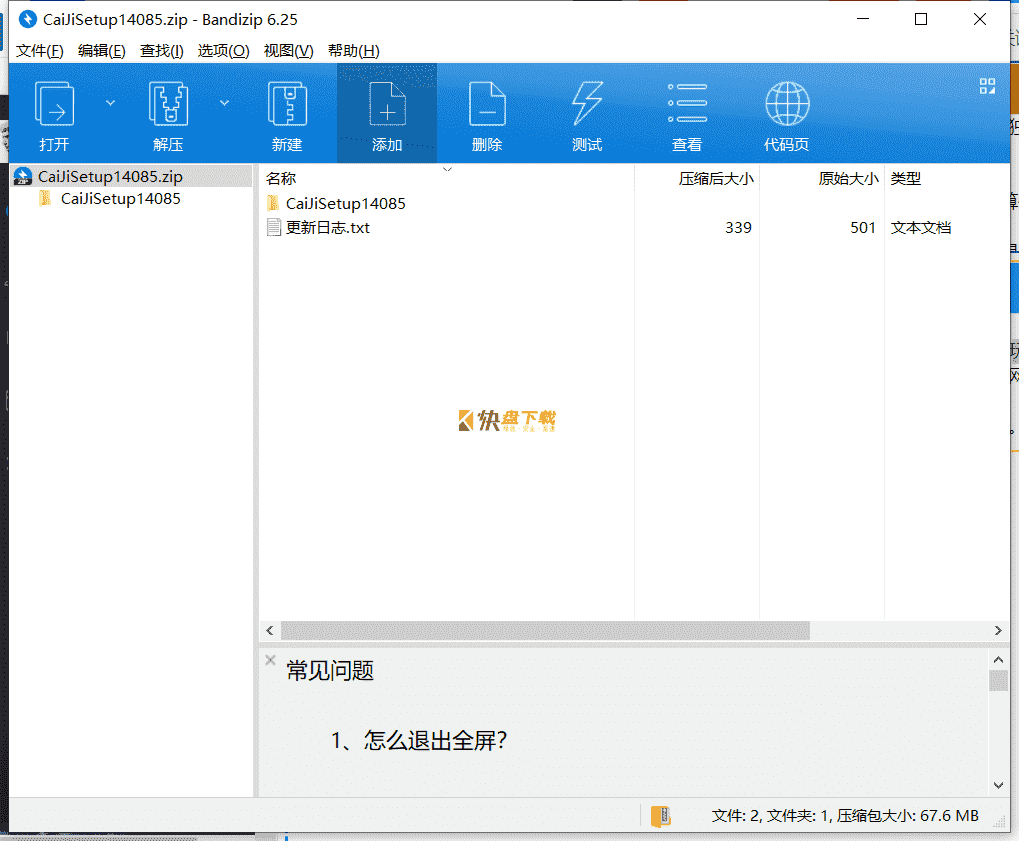This screenshot has width=1019, height=841.
Task: Click the horizontal scrollbar right arrow
Action: pos(998,630)
